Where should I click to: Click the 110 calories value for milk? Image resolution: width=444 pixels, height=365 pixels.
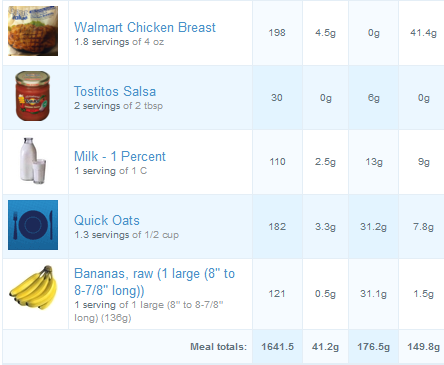[277, 162]
